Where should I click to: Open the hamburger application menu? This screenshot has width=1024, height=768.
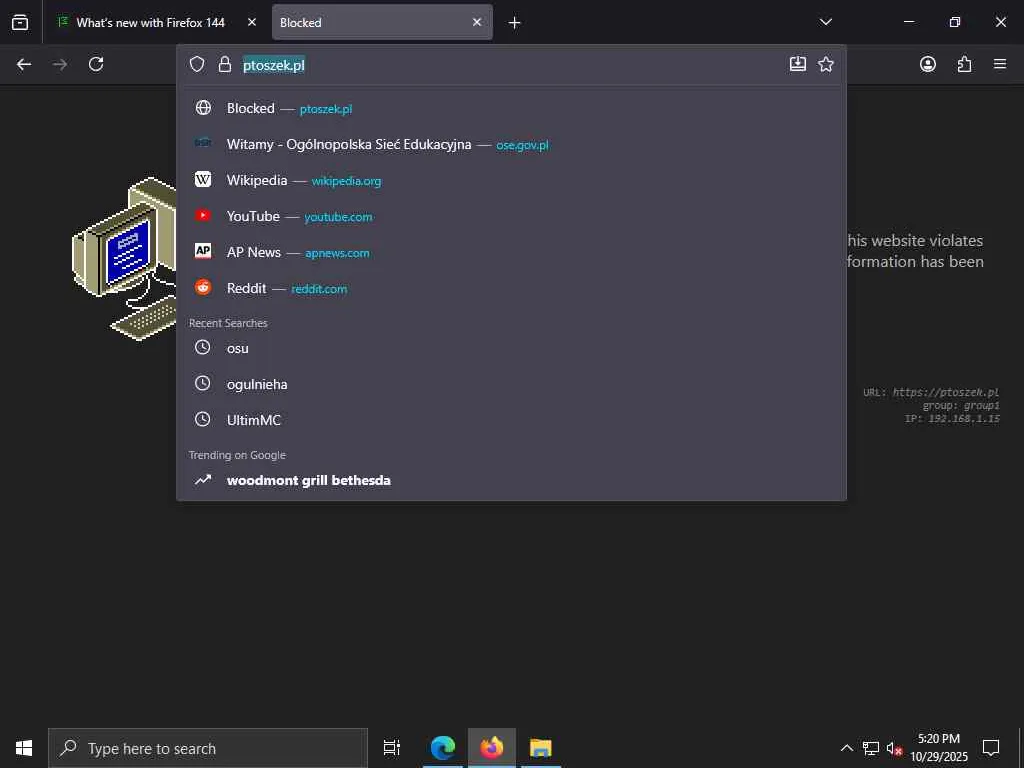[1000, 64]
